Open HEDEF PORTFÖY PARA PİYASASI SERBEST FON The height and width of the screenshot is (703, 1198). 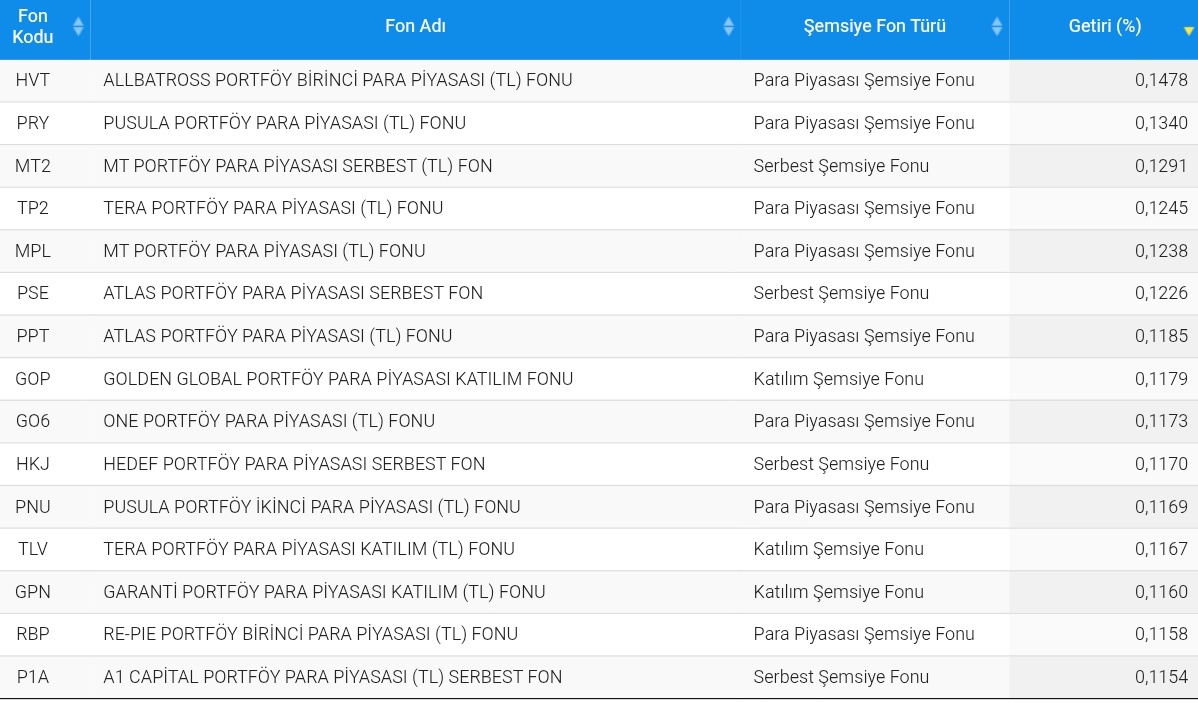point(294,463)
